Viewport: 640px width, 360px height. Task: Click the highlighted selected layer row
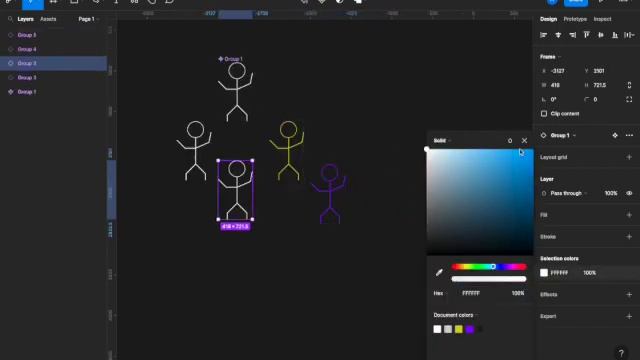53,63
